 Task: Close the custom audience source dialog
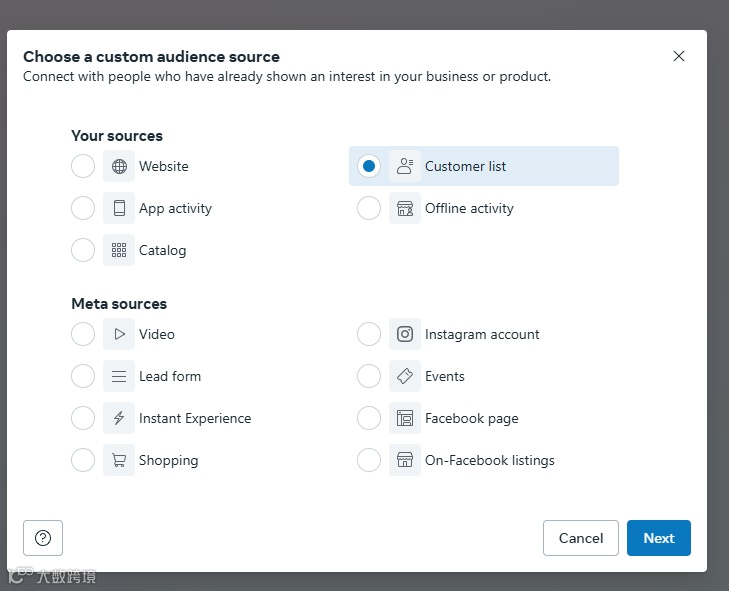click(679, 56)
